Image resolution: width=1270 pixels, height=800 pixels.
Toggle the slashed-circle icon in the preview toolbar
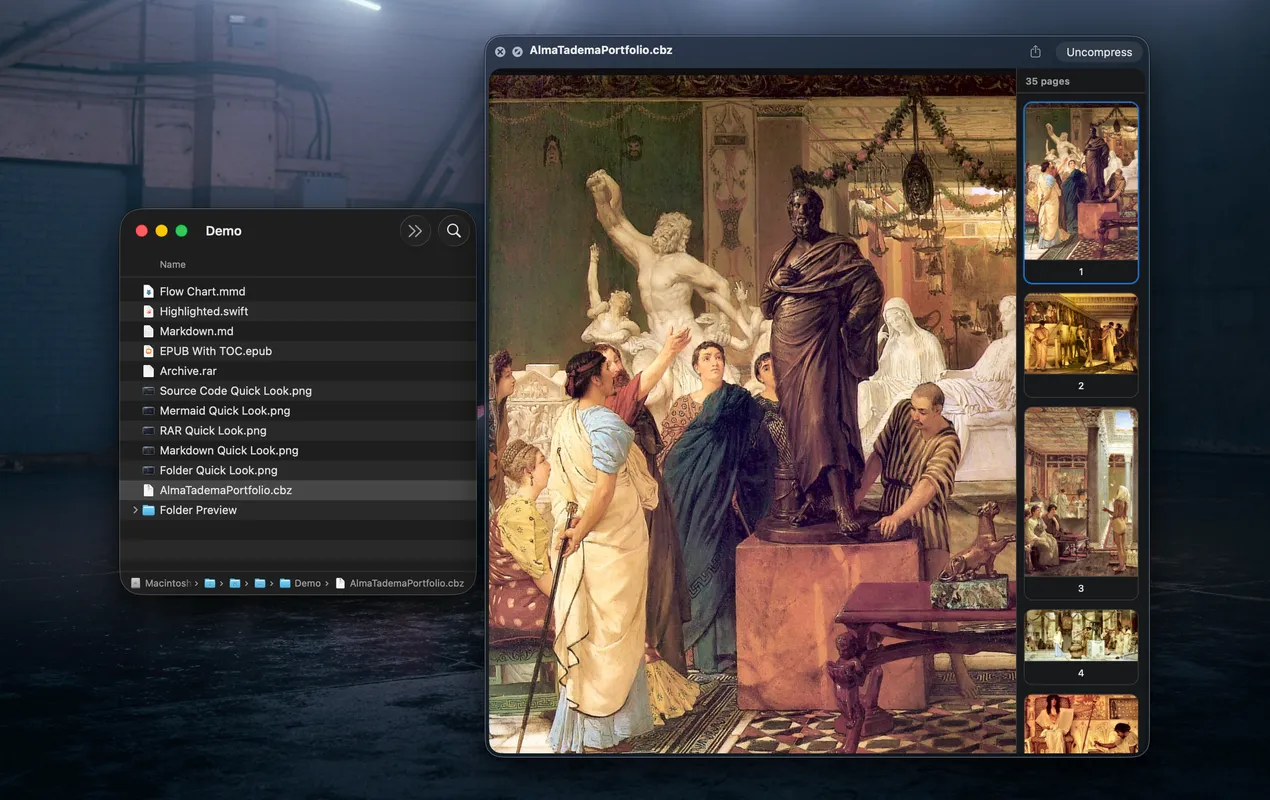pos(517,51)
